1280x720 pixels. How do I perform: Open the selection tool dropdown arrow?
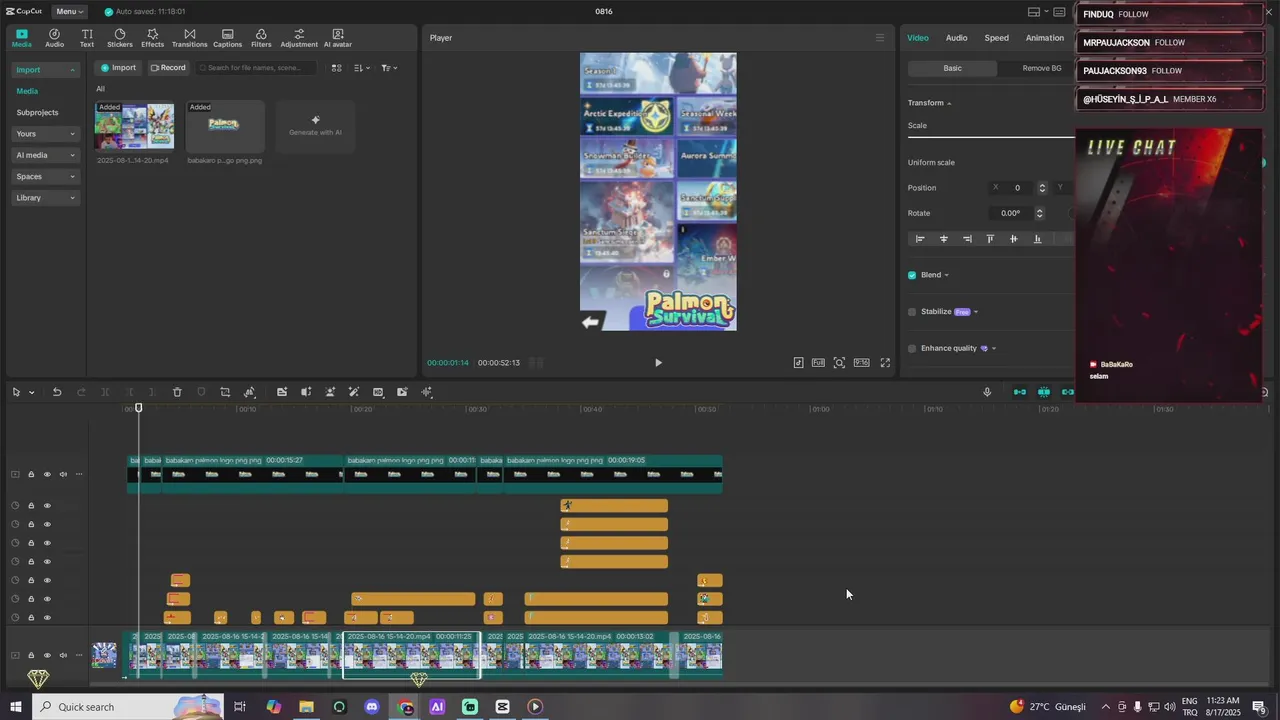pos(31,392)
